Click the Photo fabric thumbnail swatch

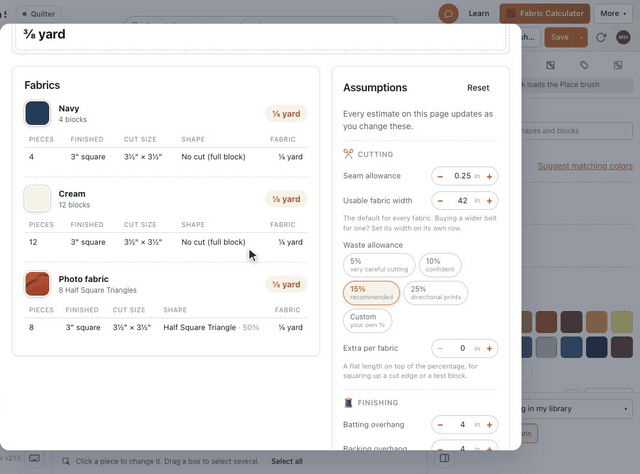coord(37,284)
